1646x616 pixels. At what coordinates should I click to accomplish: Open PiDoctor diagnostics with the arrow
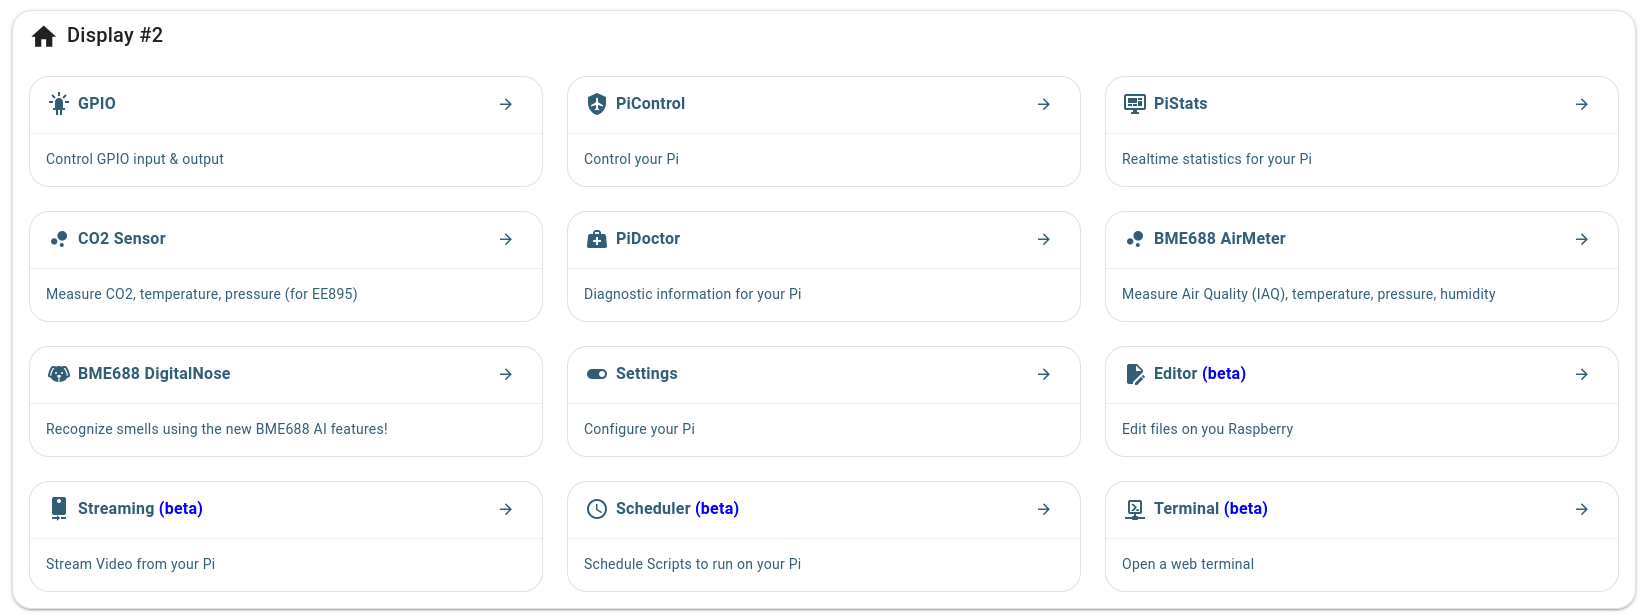1044,239
